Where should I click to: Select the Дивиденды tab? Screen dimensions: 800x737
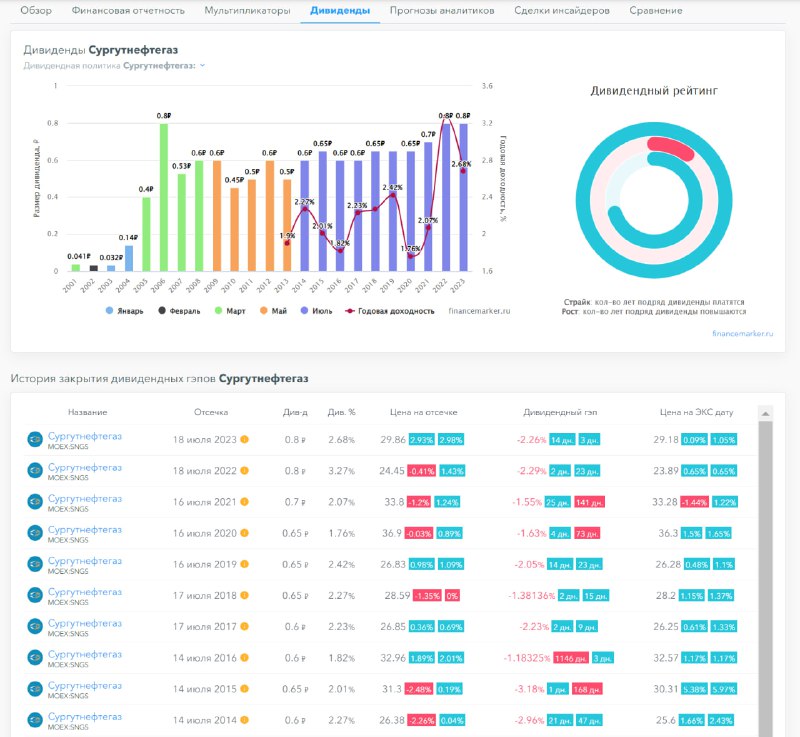(340, 10)
